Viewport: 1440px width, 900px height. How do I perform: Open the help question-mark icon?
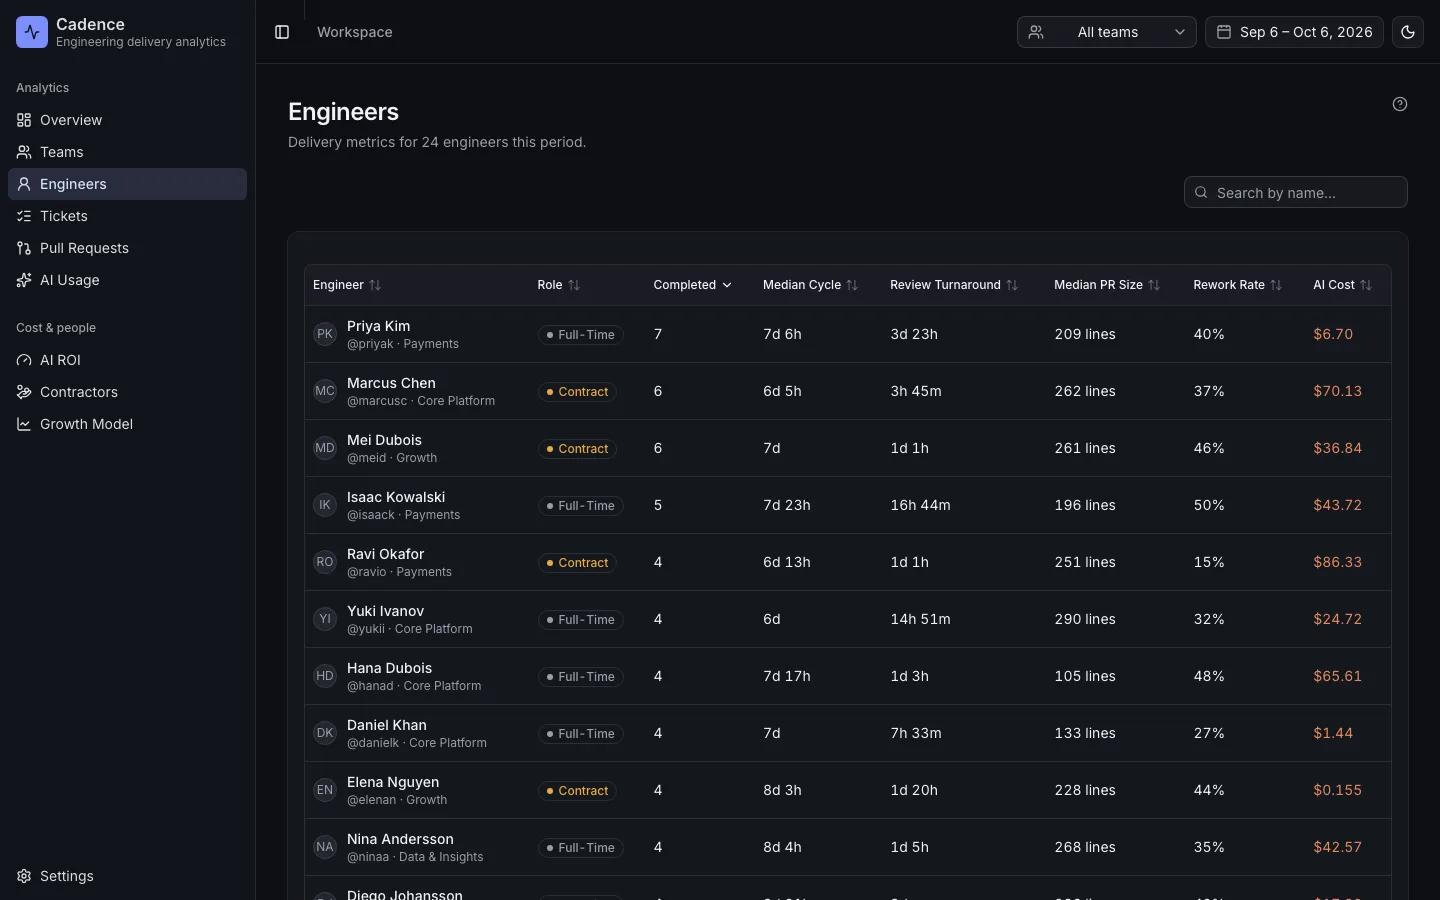[1400, 104]
